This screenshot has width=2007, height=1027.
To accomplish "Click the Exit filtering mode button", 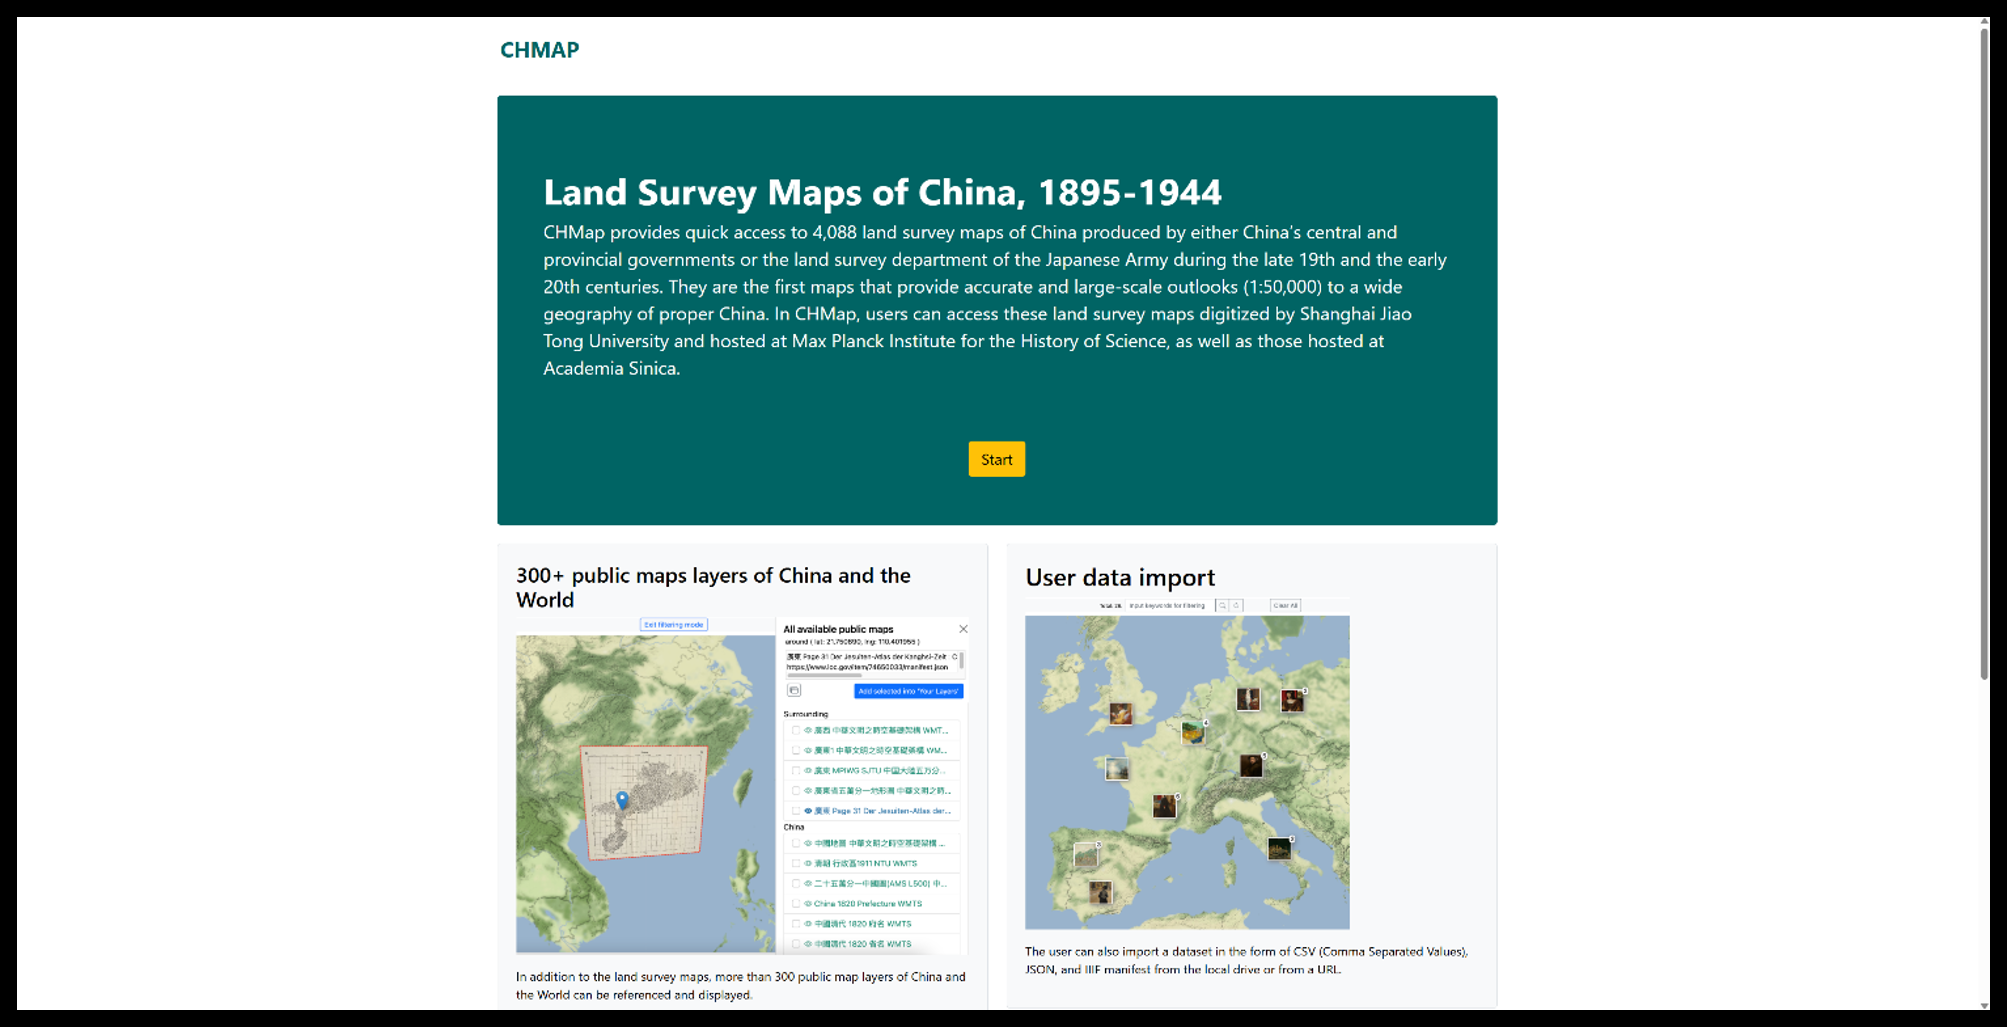I will (x=673, y=624).
